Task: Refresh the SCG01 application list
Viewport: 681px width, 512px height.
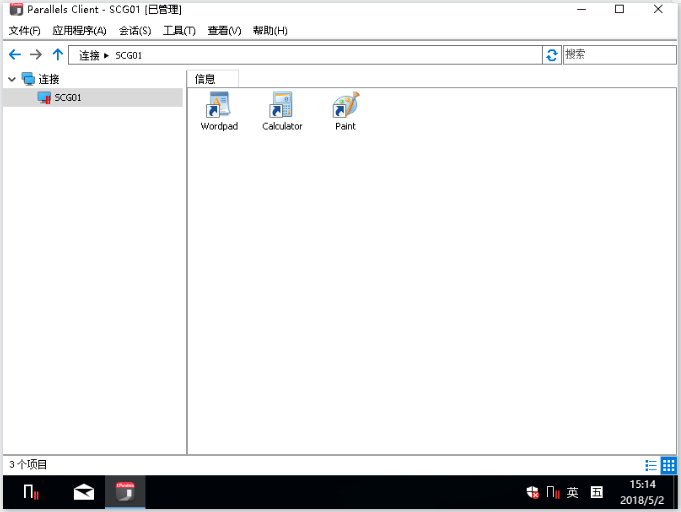Action: coord(552,55)
